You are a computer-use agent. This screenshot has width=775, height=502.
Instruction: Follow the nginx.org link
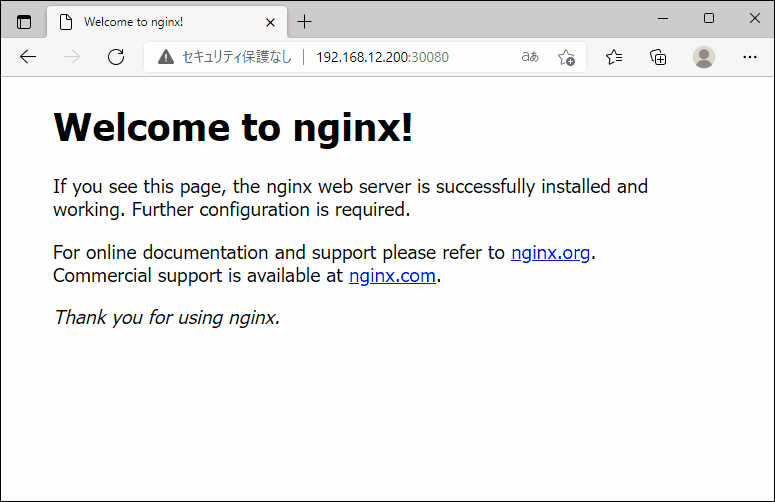pyautogui.click(x=550, y=253)
